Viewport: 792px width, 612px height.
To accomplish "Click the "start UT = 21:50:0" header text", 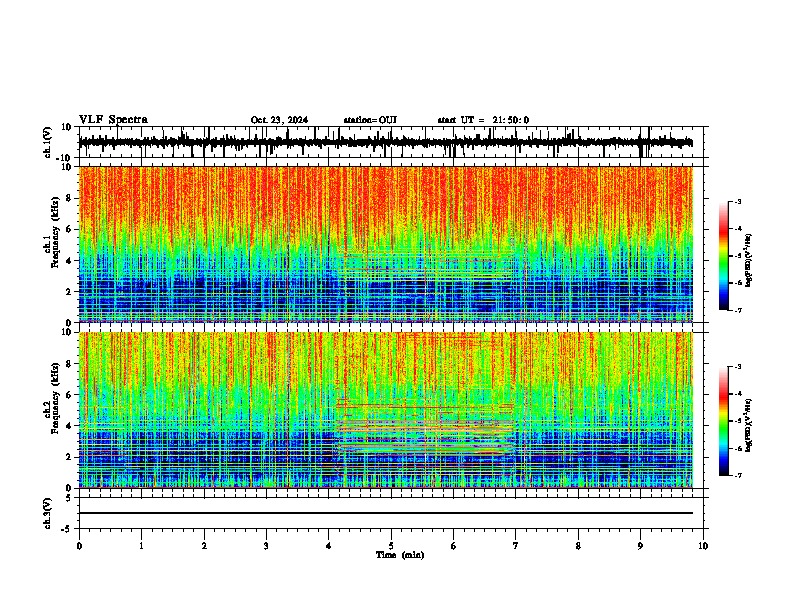I will (483, 120).
